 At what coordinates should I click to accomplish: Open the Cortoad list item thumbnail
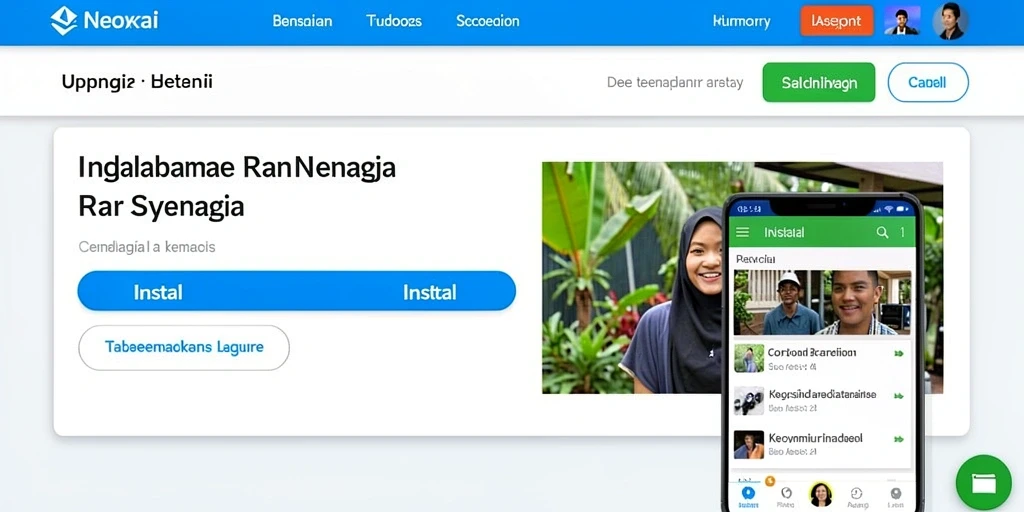click(749, 359)
